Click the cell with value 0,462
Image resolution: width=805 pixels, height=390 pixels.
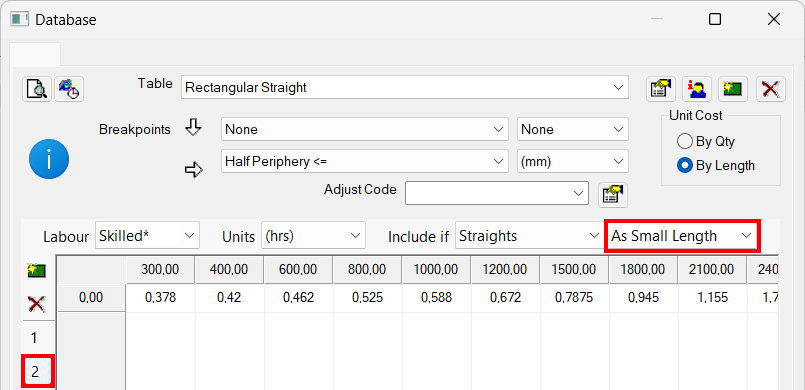pyautogui.click(x=299, y=298)
